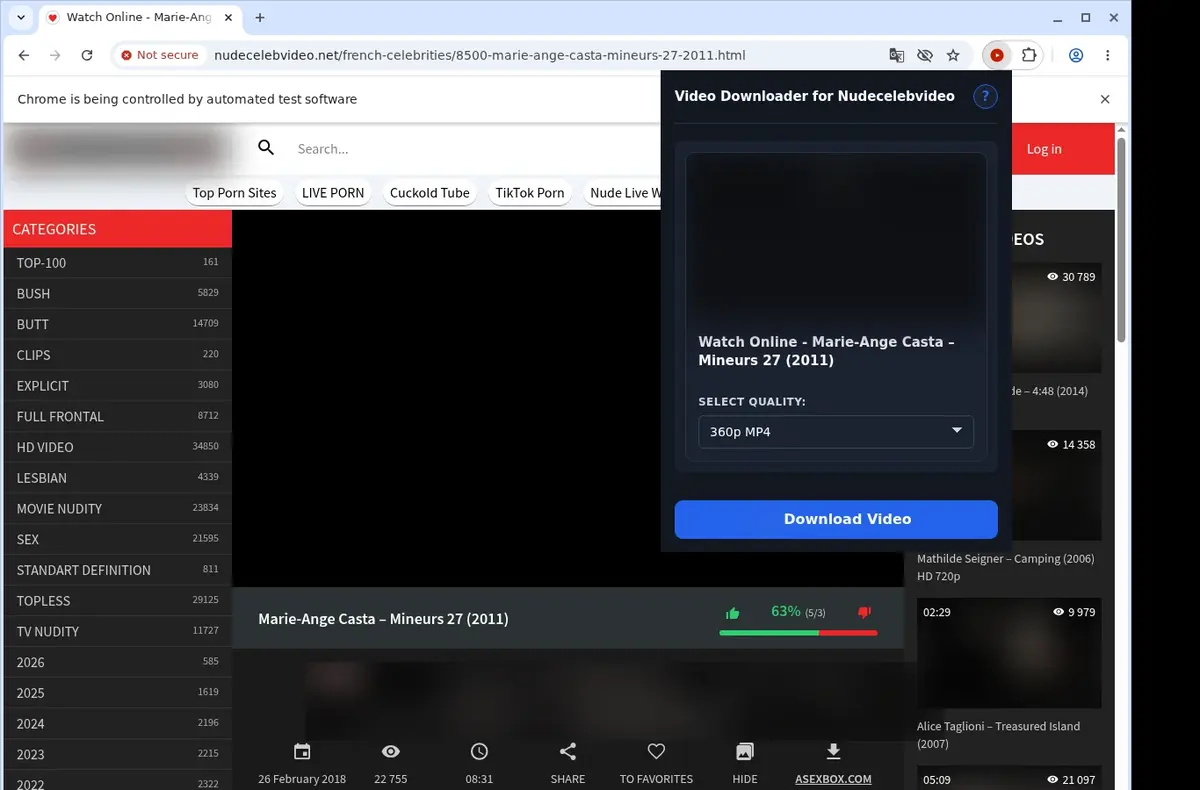The width and height of the screenshot is (1200, 790).
Task: Click the green-red rating bar
Action: 798,633
